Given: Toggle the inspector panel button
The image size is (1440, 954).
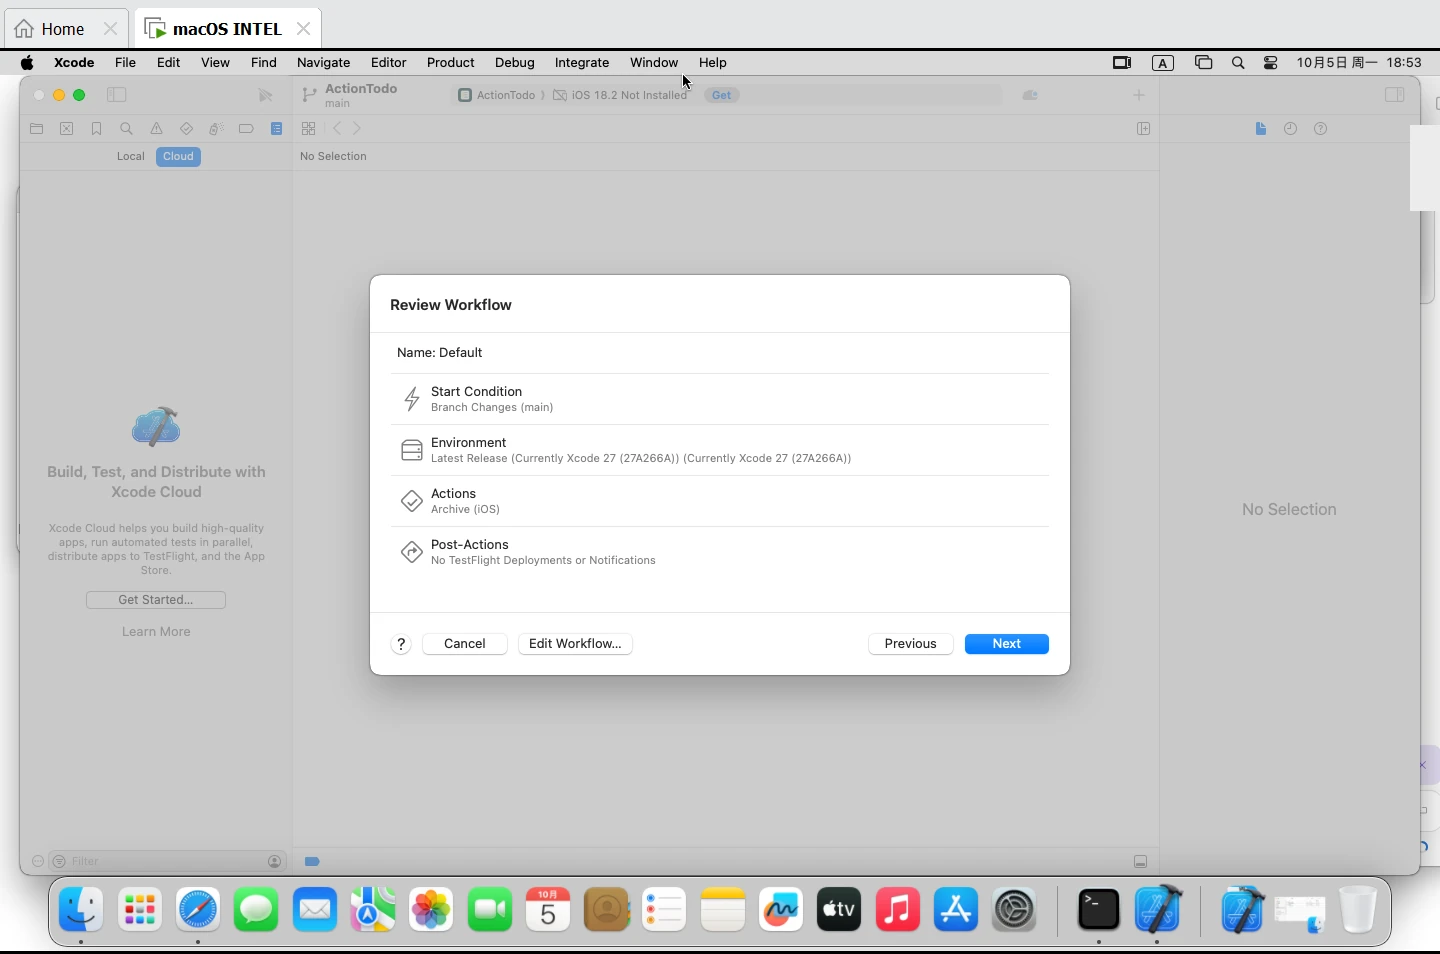Looking at the screenshot, I should pos(1394,95).
